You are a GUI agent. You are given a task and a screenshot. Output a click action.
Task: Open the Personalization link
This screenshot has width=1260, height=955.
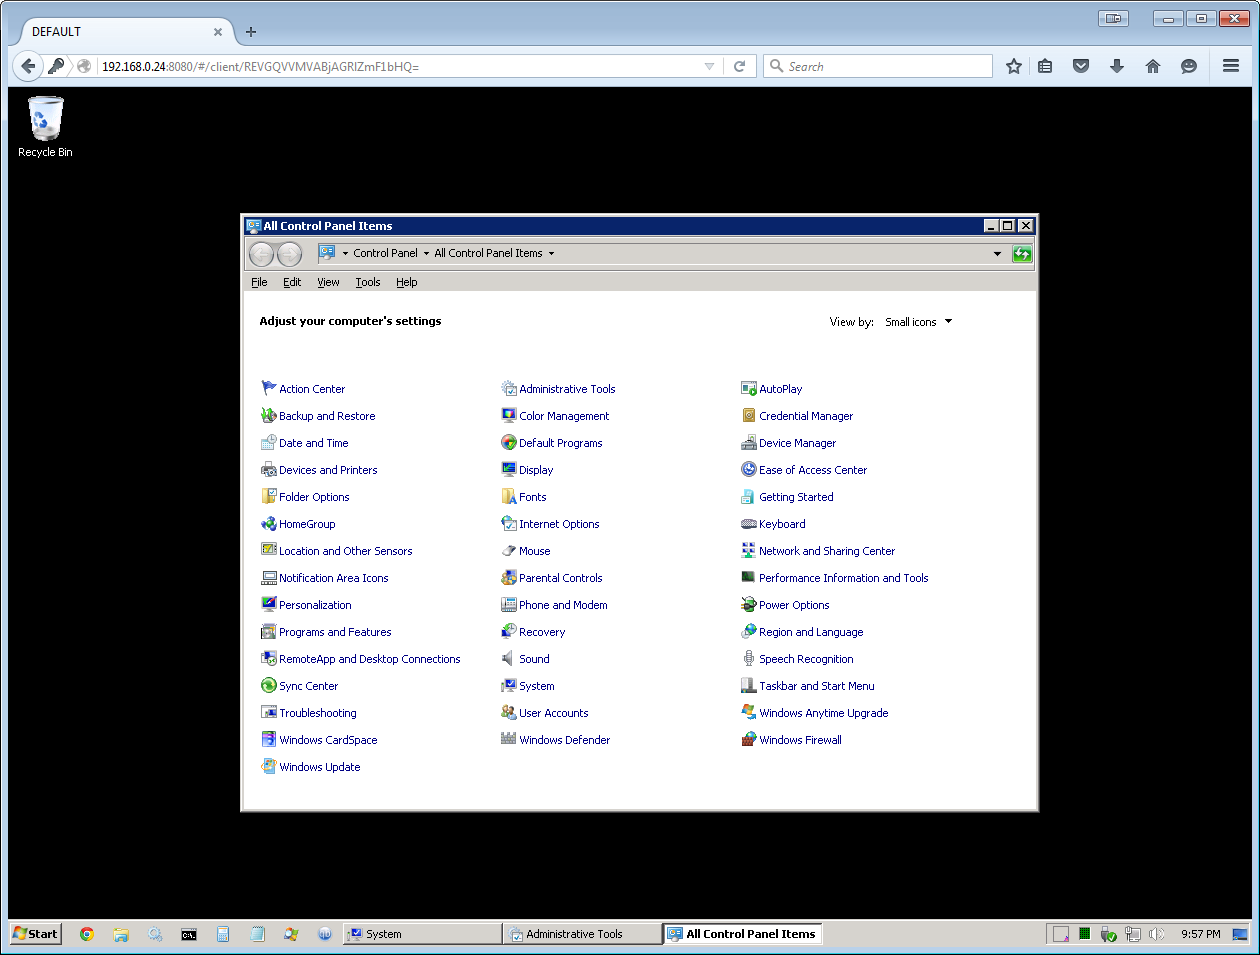tap(315, 605)
